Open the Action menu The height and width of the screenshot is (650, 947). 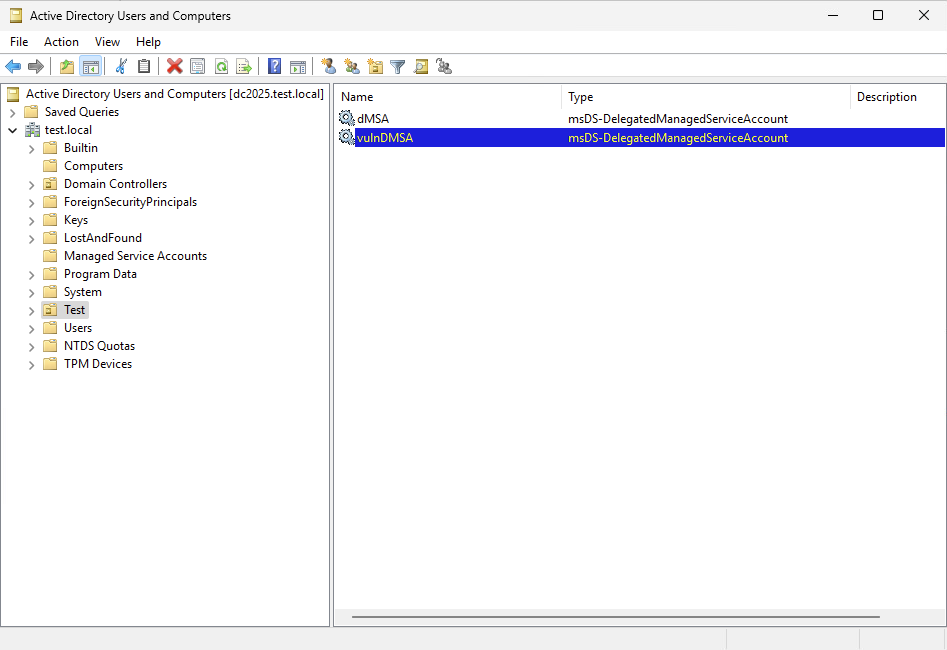pos(61,42)
